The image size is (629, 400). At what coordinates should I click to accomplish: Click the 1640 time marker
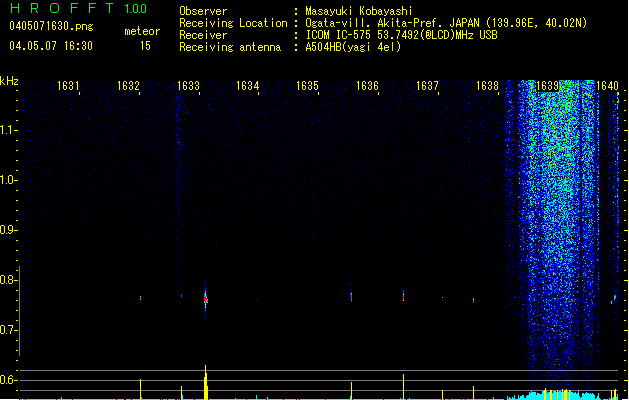point(607,86)
